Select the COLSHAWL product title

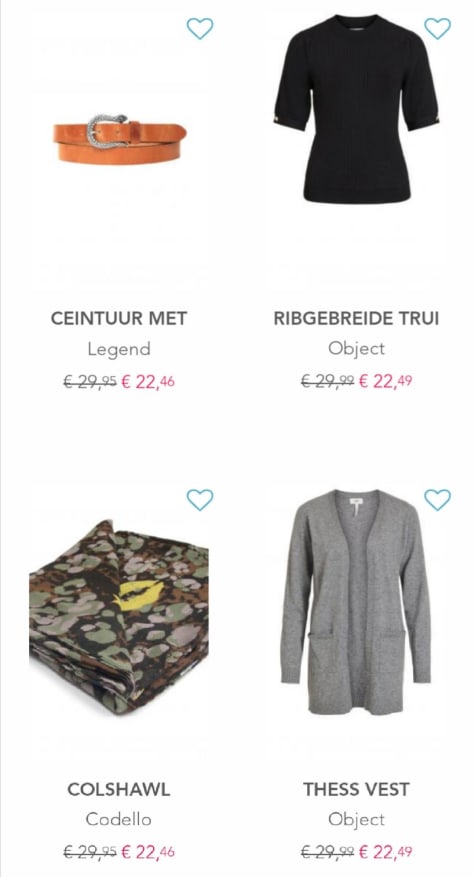tap(119, 789)
